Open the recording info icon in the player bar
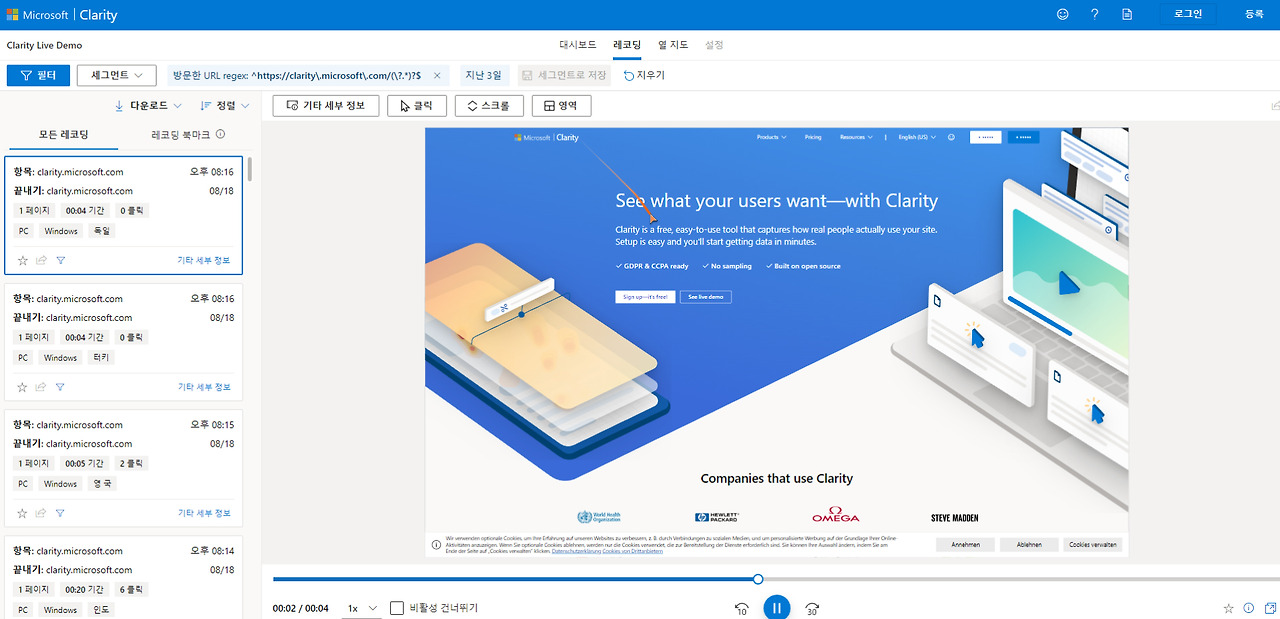 [x=1248, y=608]
